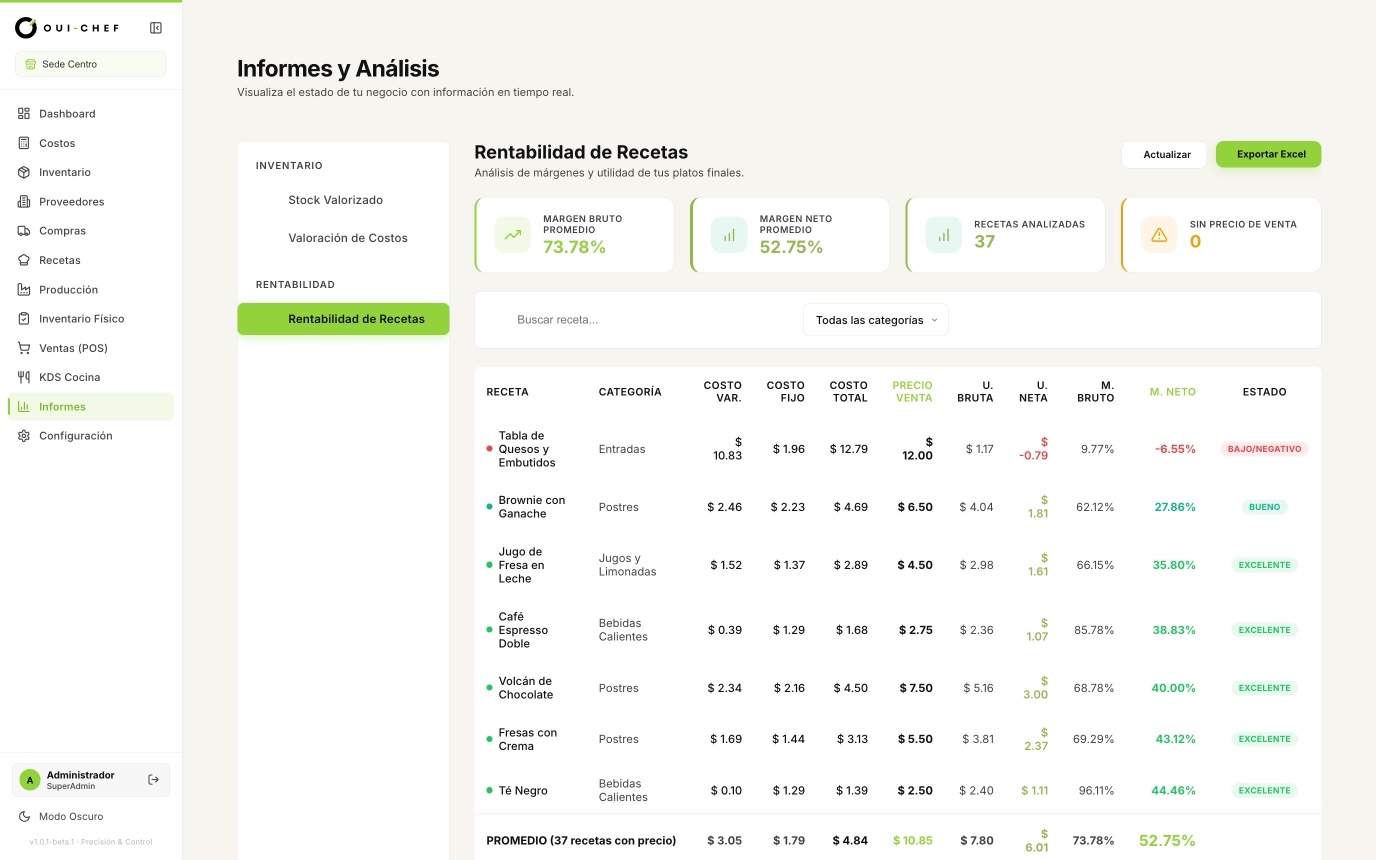
Task: Go to Informes in the sidebar
Action: (x=91, y=407)
